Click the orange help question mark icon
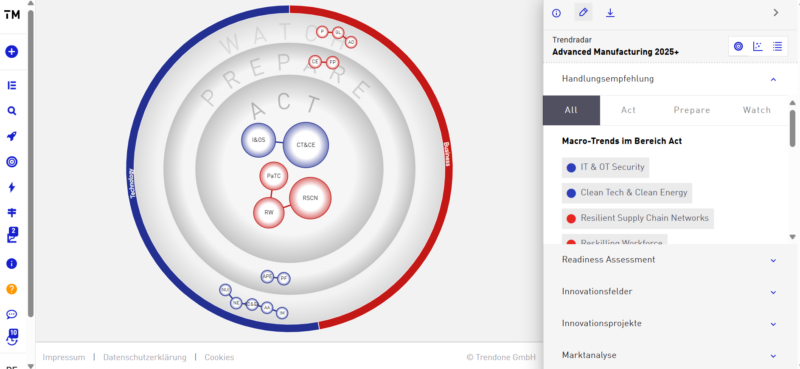 [x=12, y=289]
